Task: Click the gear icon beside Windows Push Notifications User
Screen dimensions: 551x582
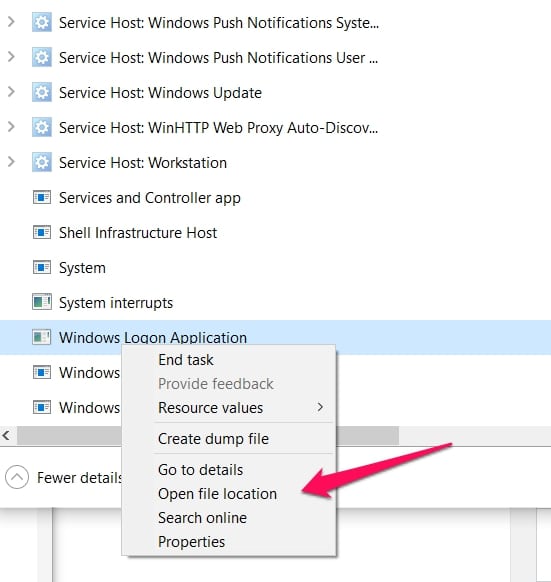Action: pyautogui.click(x=42, y=58)
